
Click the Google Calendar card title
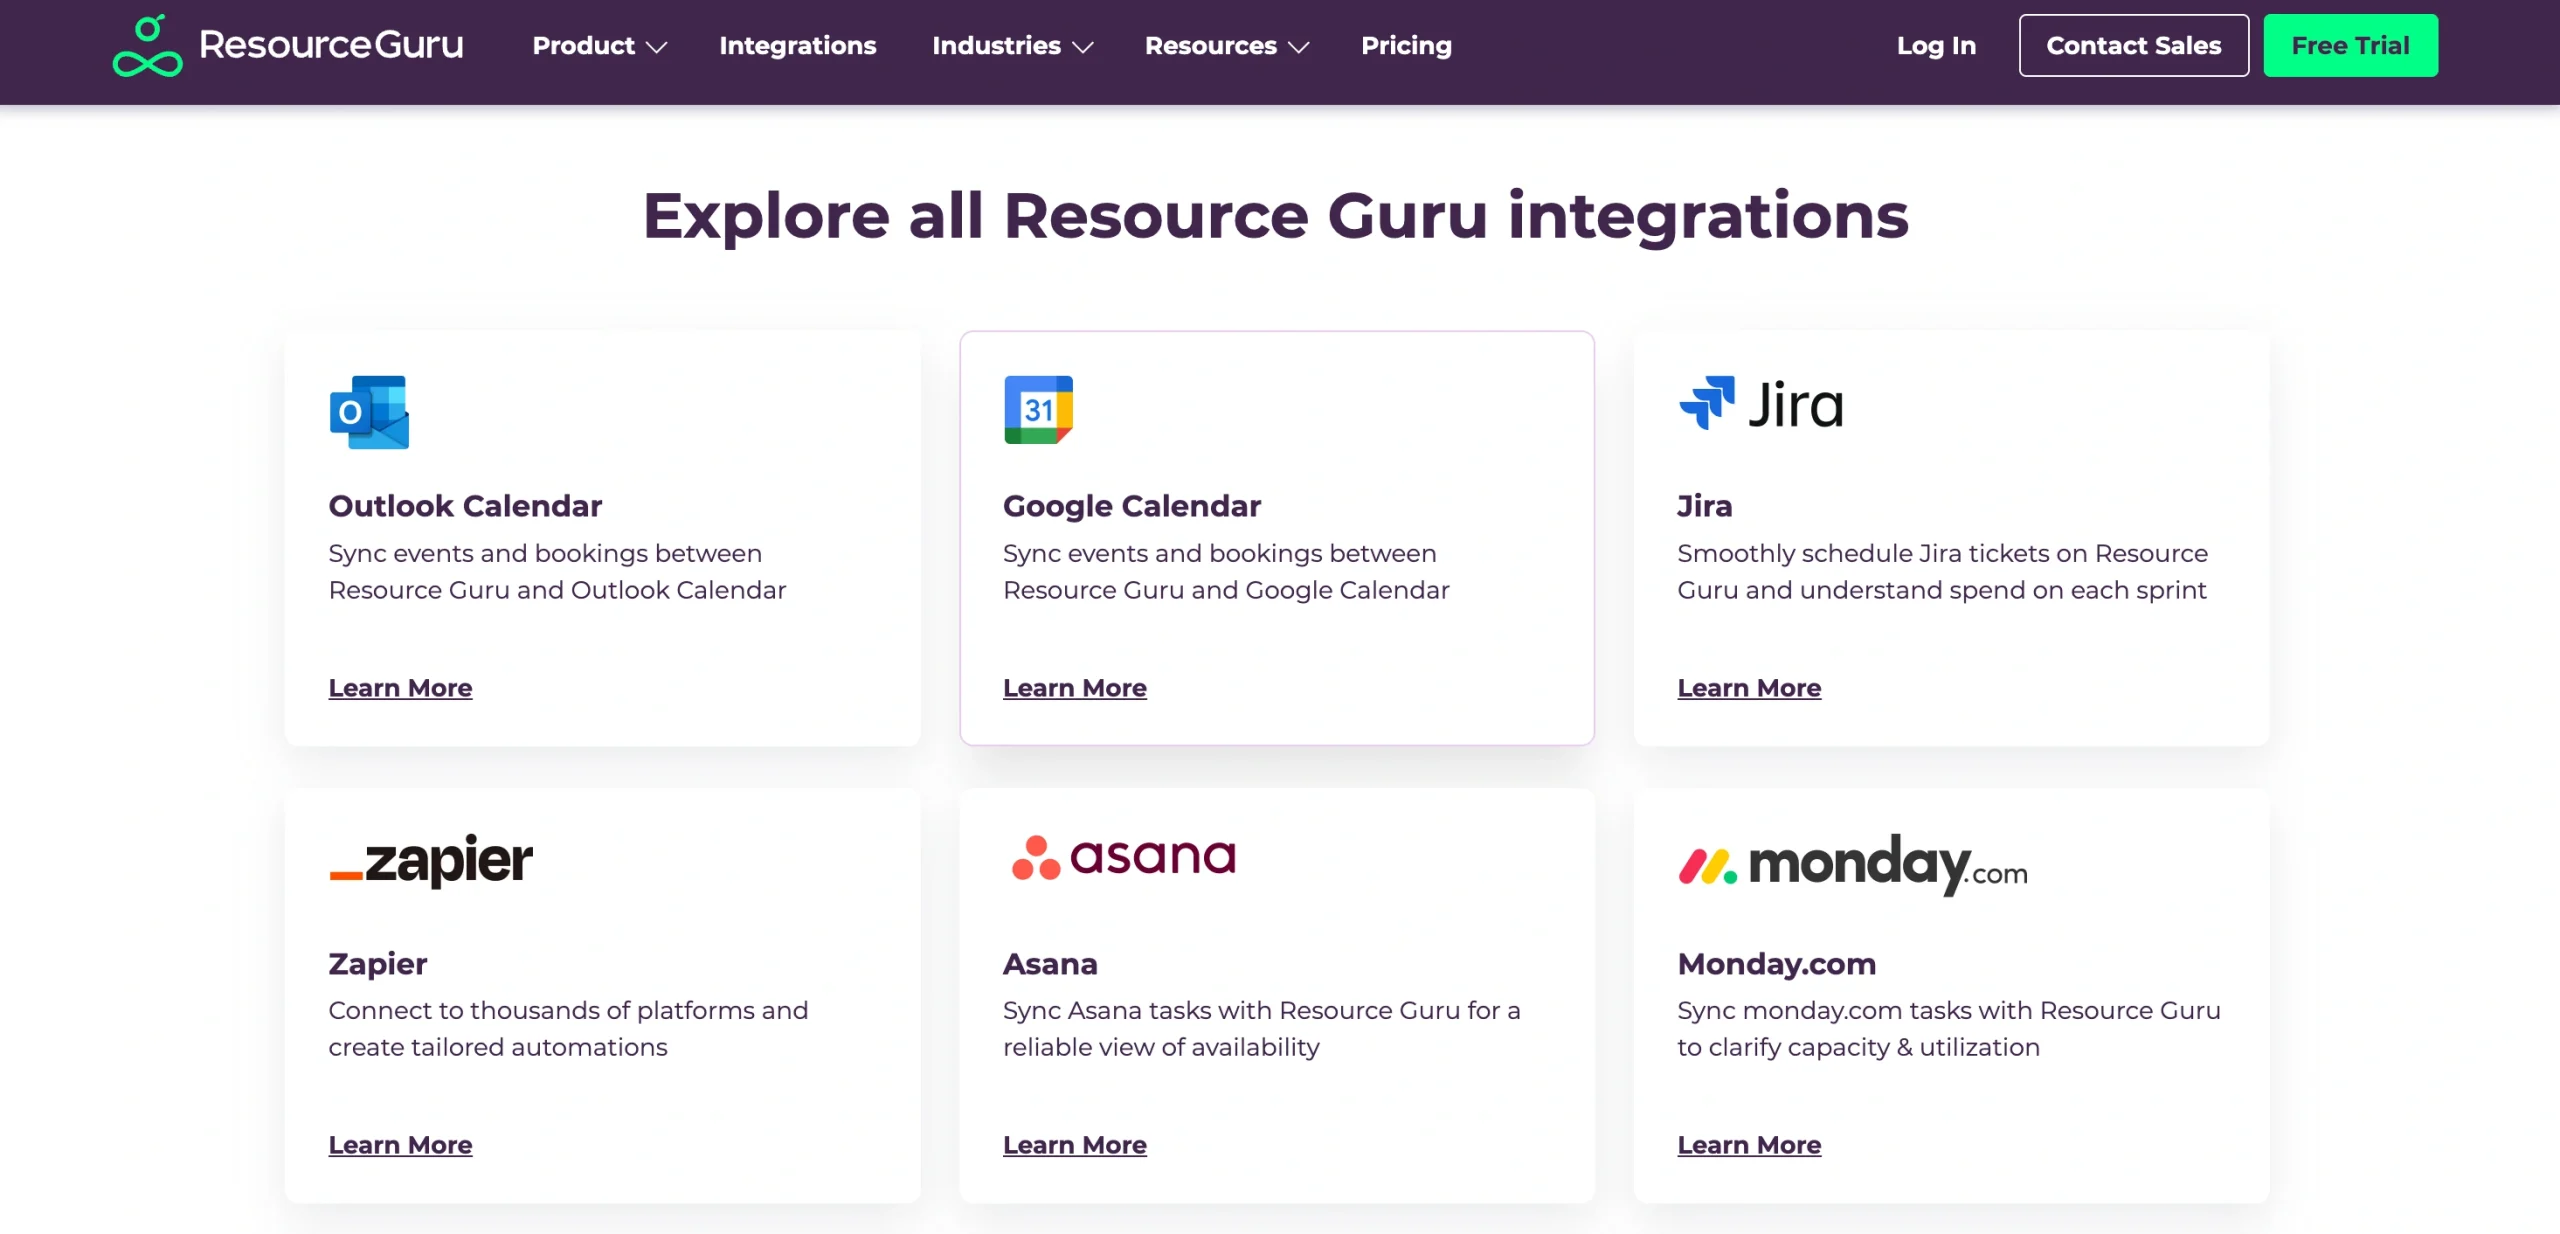point(1132,506)
